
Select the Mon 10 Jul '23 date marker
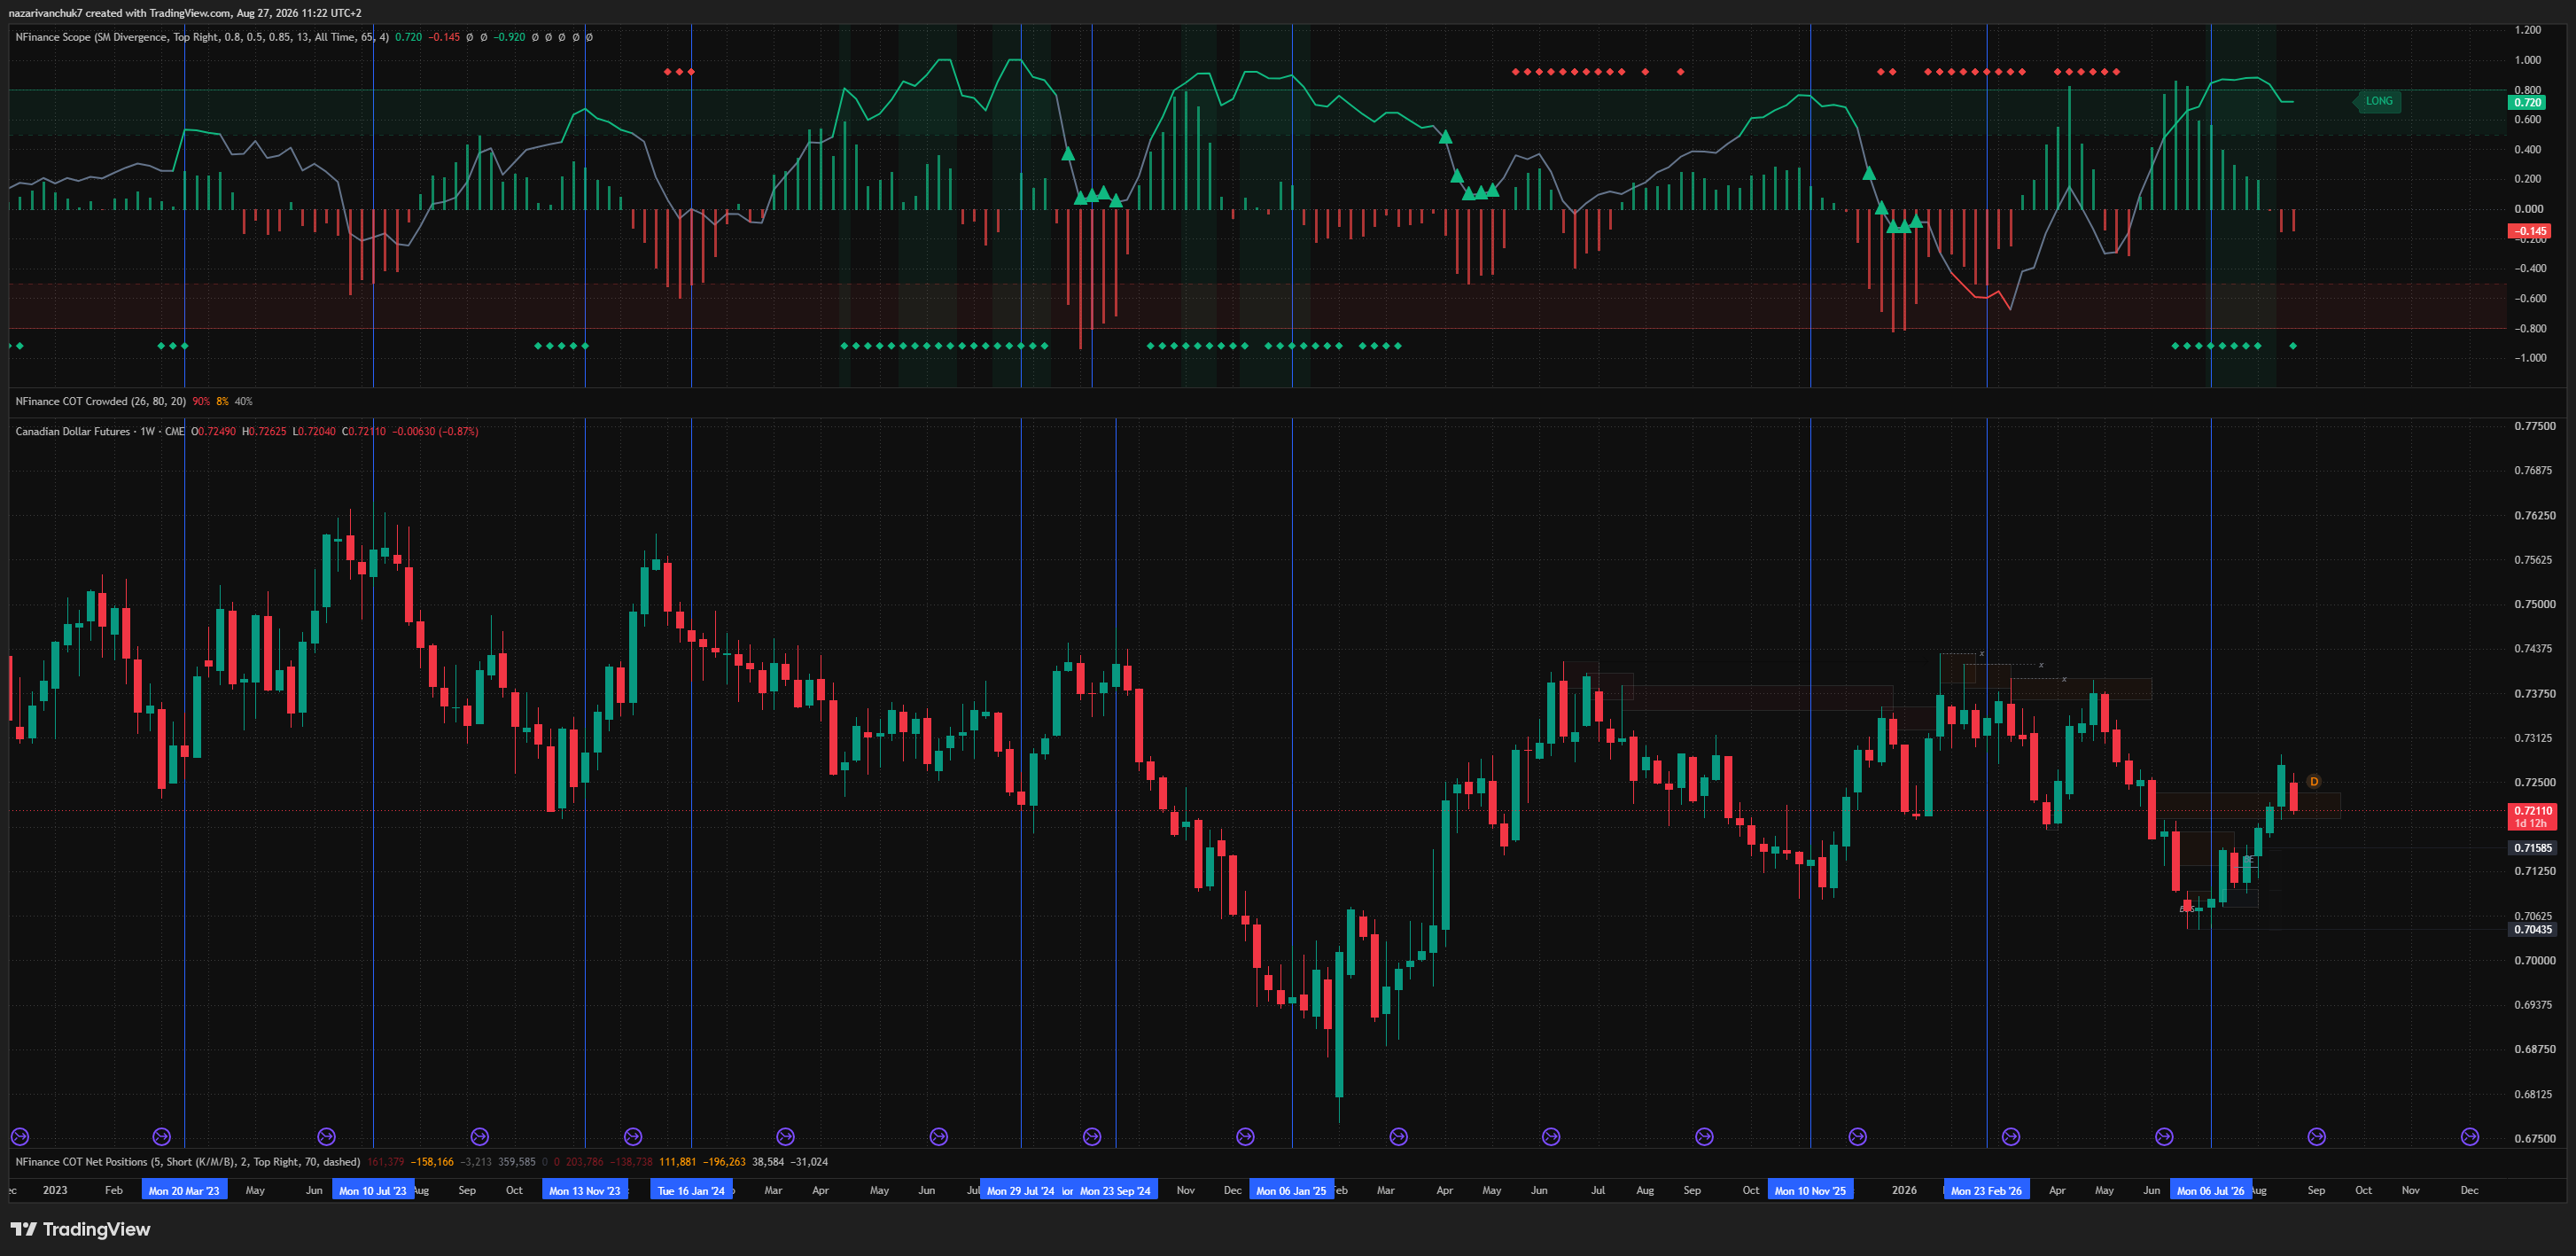tap(373, 1190)
